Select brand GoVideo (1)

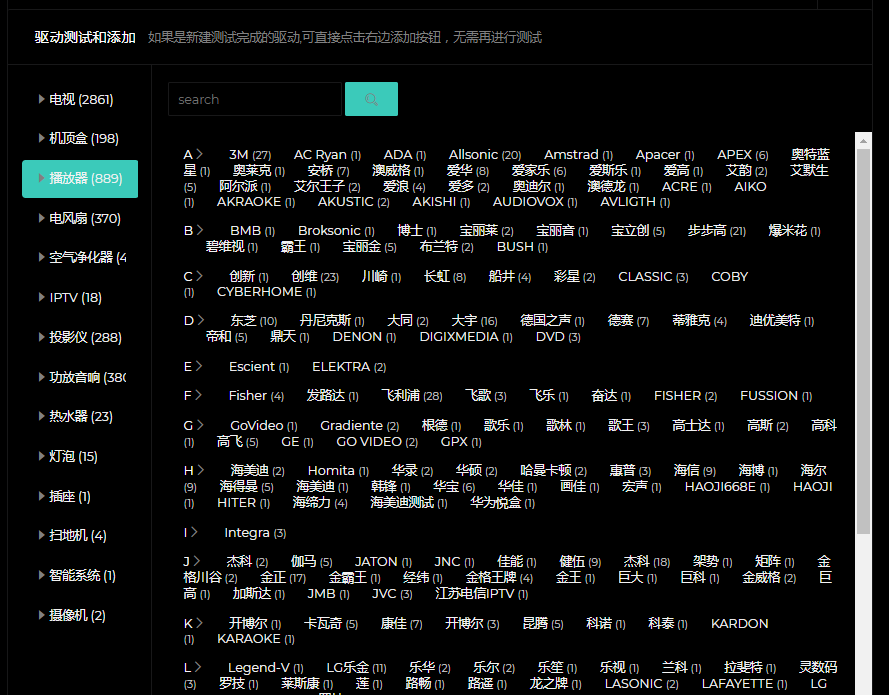point(264,426)
